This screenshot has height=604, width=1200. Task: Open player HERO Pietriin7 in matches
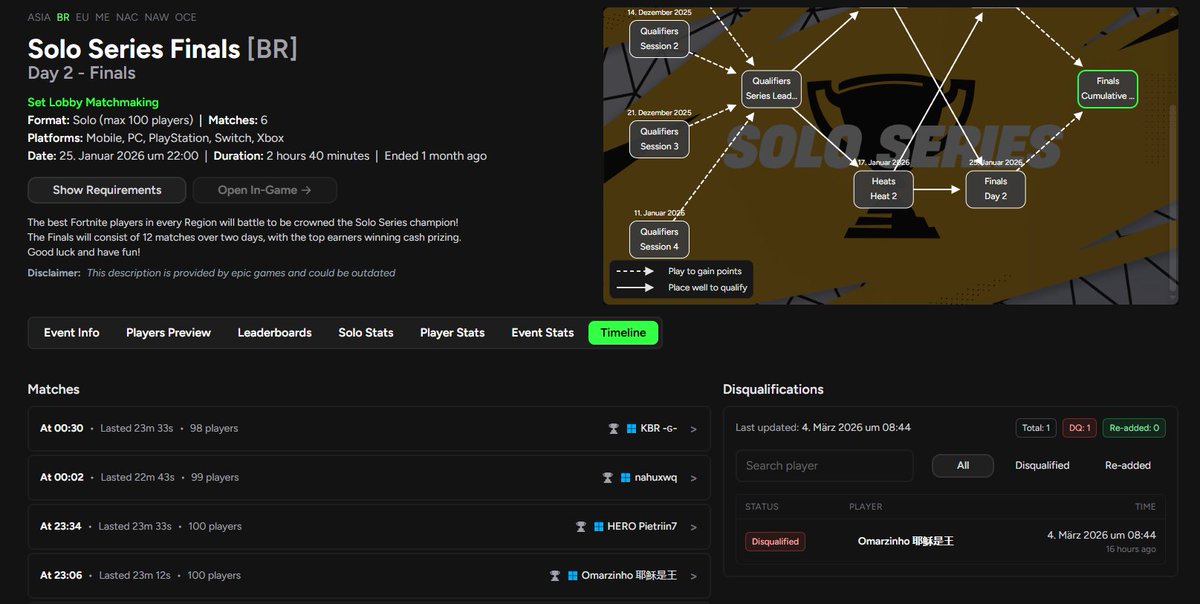coord(642,526)
